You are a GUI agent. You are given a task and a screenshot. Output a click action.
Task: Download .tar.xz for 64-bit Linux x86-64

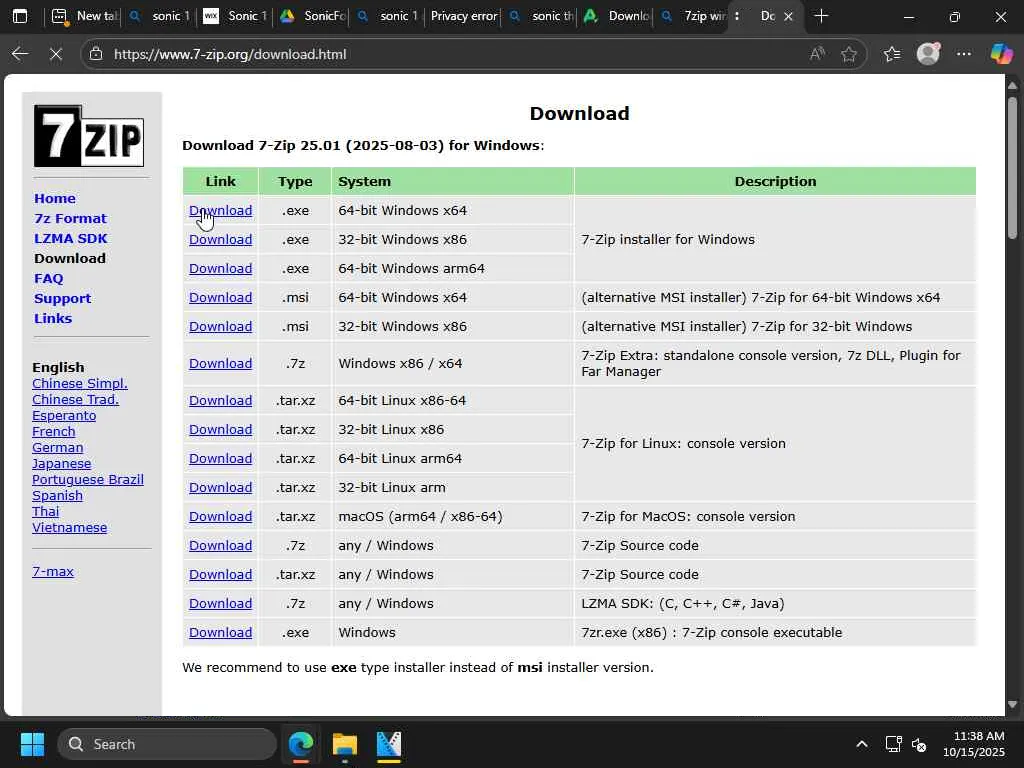coord(221,400)
